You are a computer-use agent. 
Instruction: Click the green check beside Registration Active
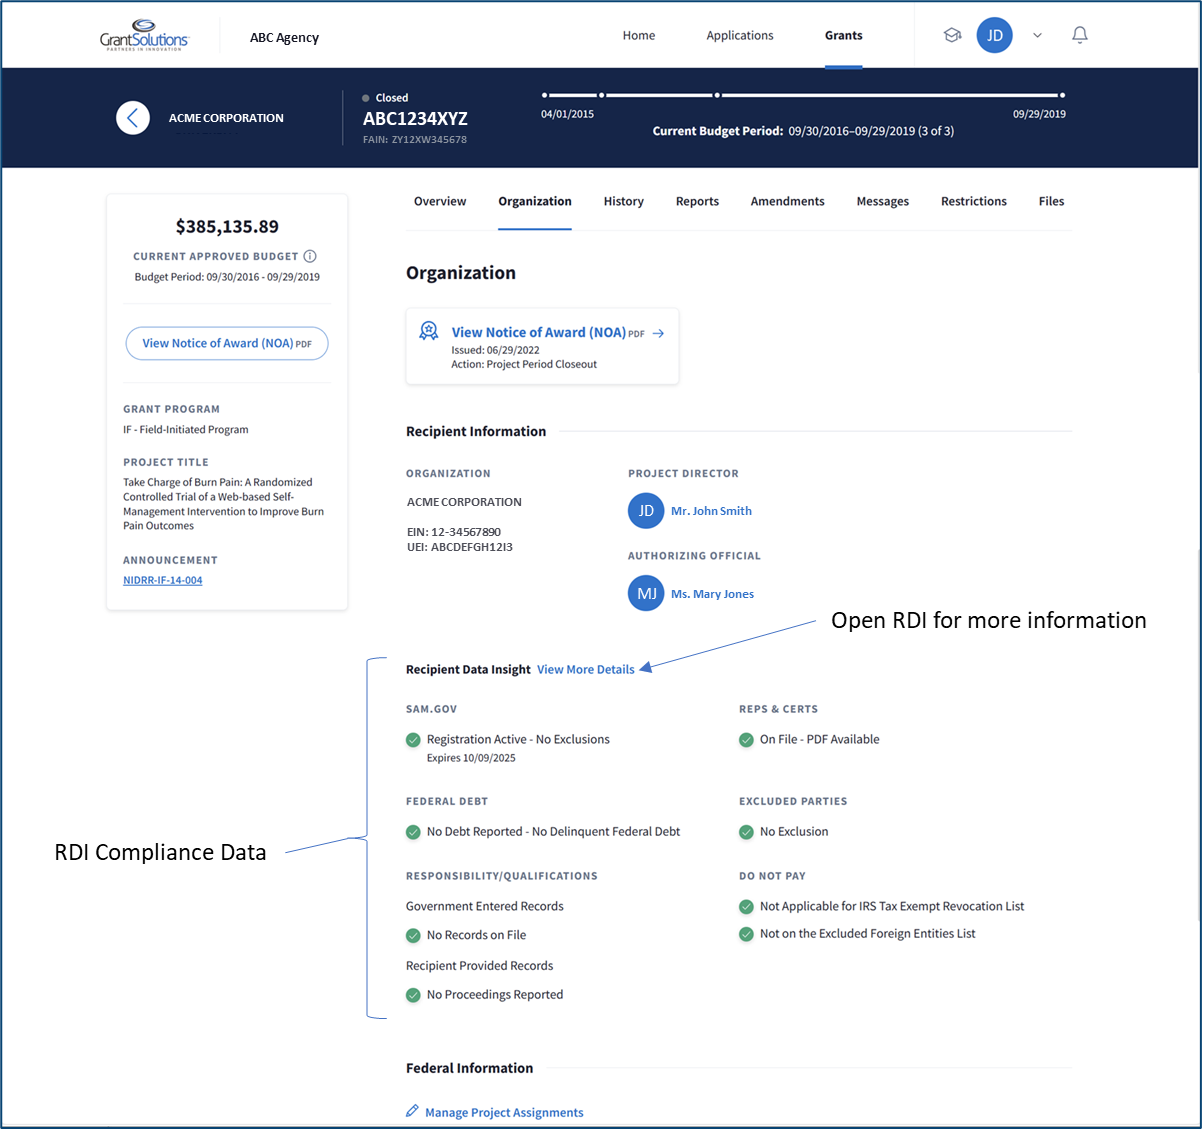pos(413,740)
